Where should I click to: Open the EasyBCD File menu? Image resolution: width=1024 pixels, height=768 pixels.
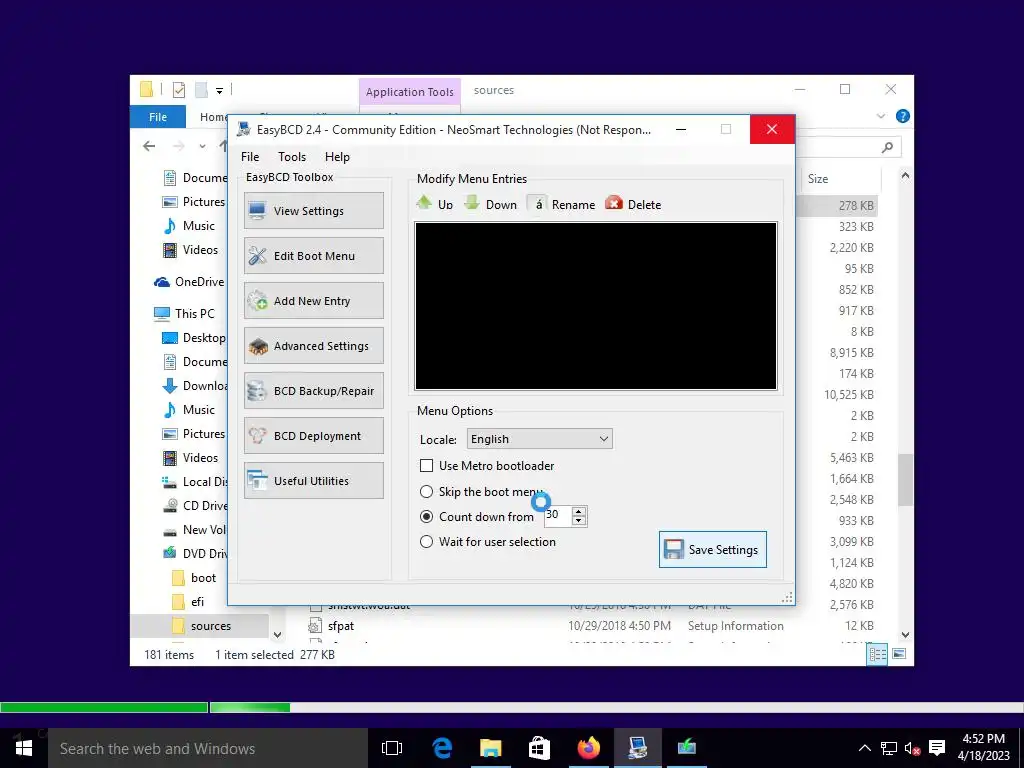[249, 157]
